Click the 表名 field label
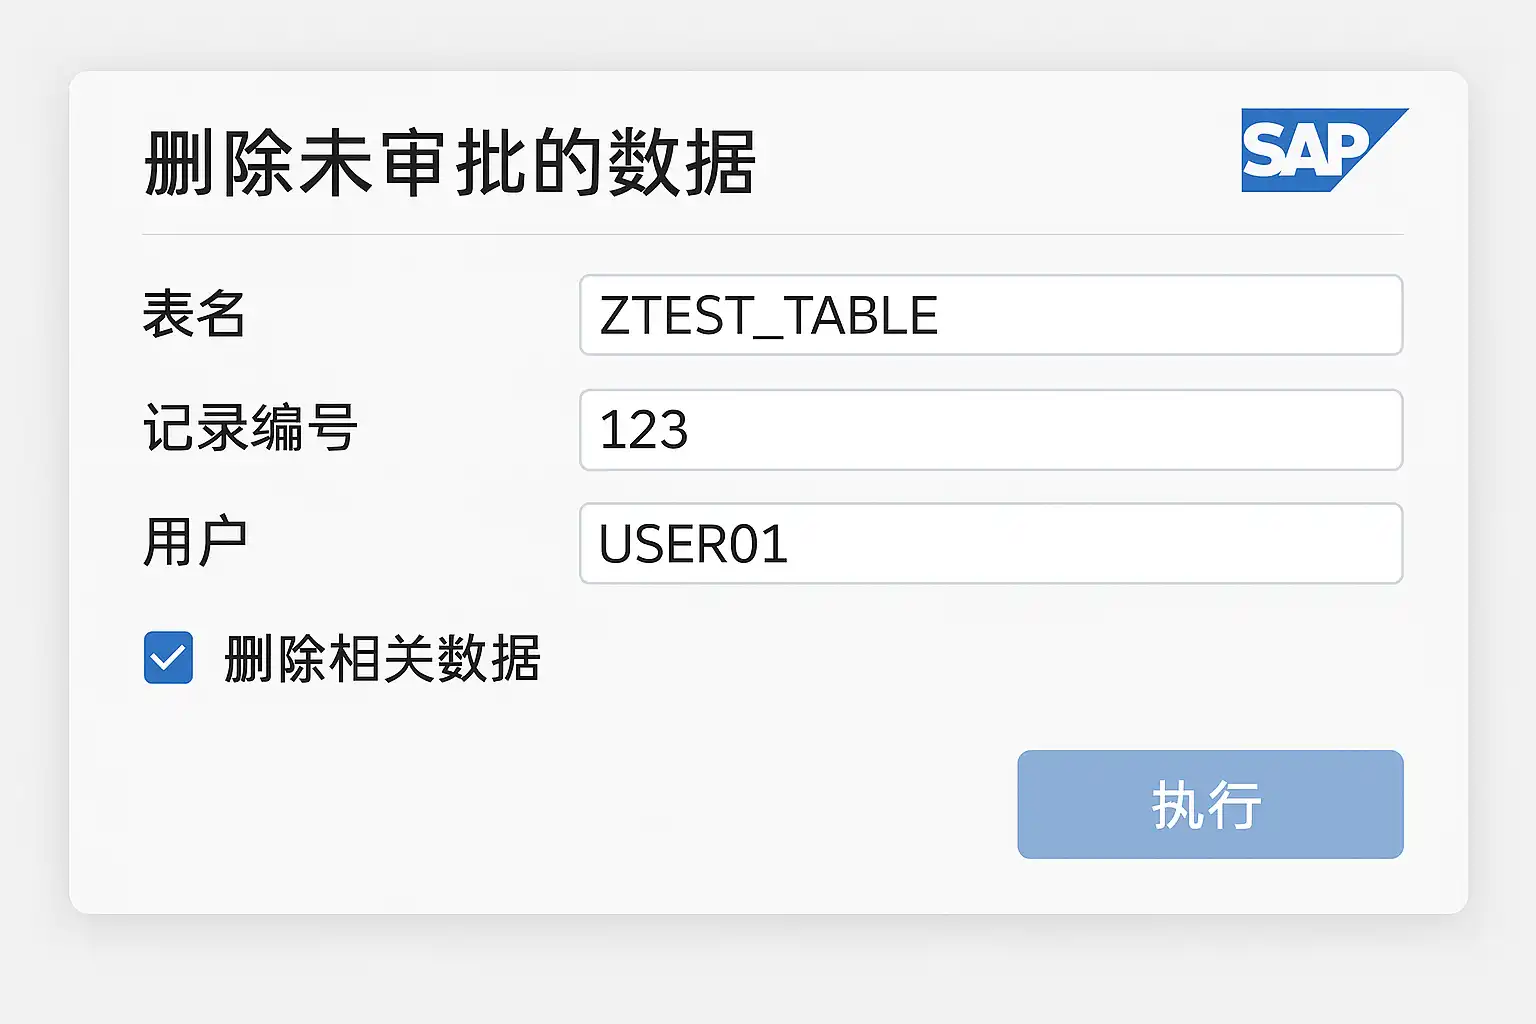1536x1024 pixels. (194, 315)
